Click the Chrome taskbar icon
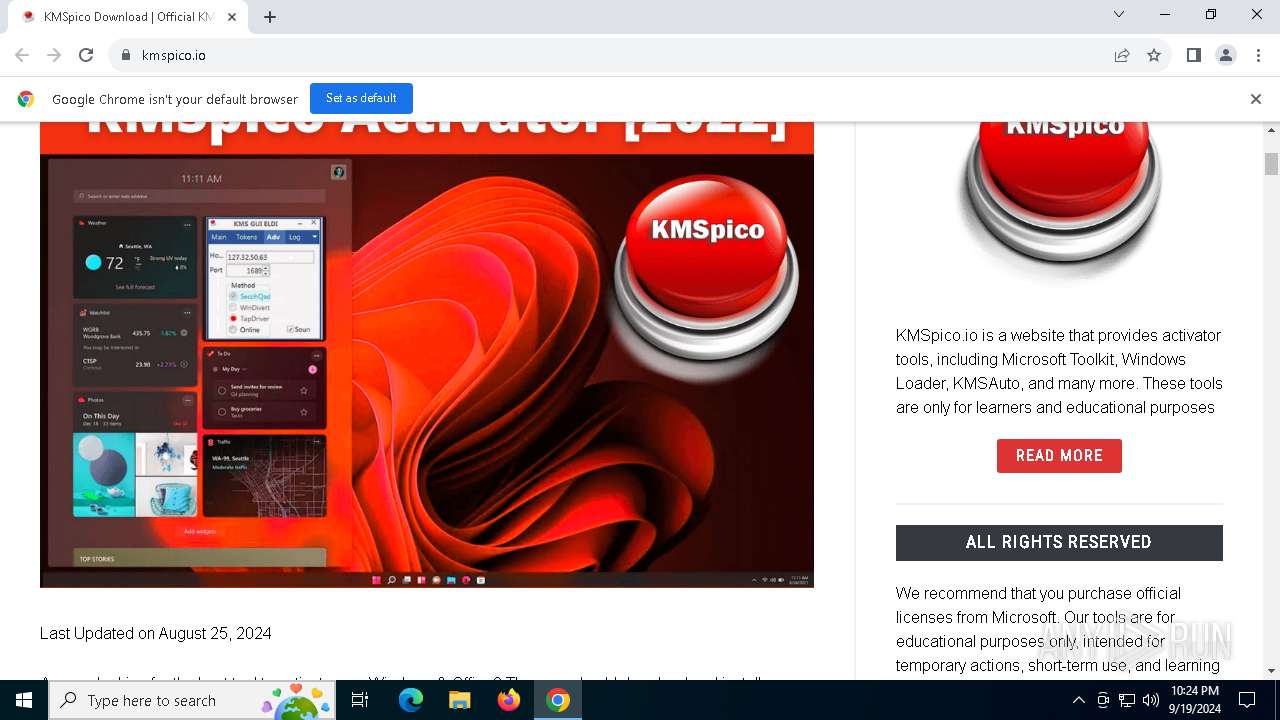The width and height of the screenshot is (1280, 720). 558,700
